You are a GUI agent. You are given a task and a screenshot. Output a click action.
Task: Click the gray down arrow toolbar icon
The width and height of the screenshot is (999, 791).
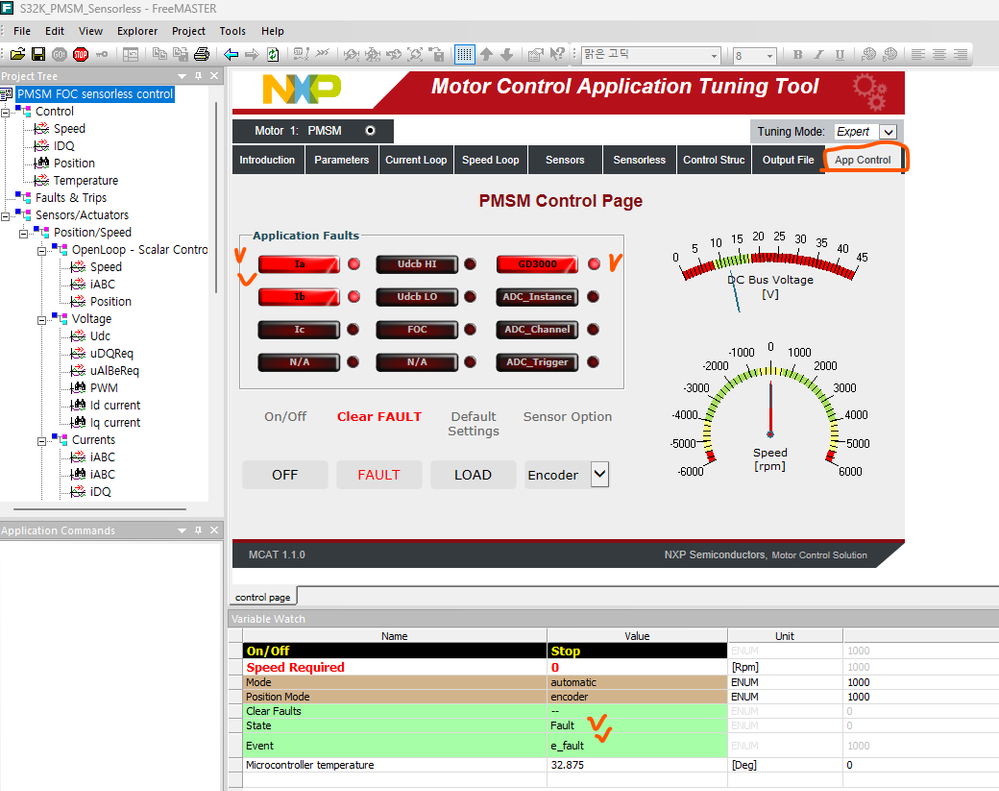(507, 55)
